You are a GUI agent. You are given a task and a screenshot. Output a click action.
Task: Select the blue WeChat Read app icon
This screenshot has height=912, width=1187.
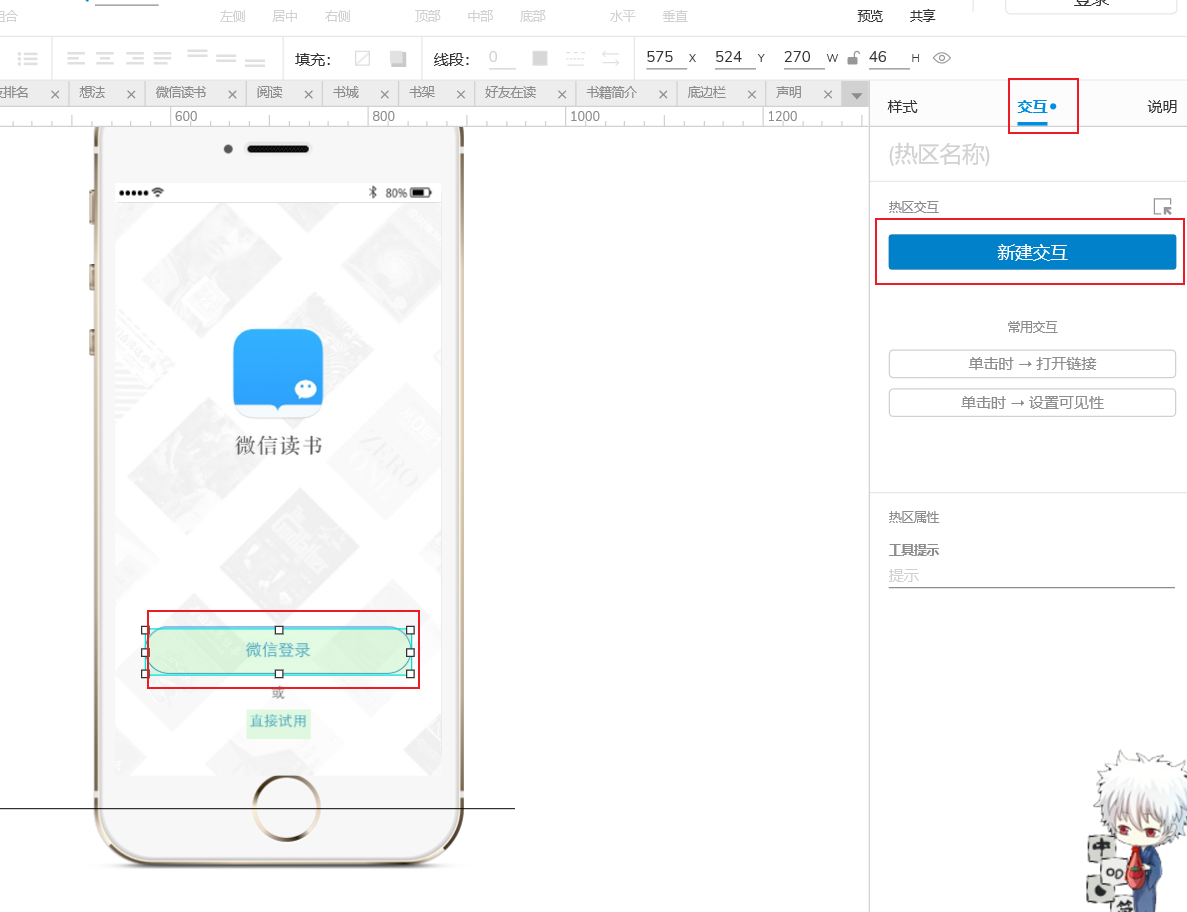(x=278, y=372)
